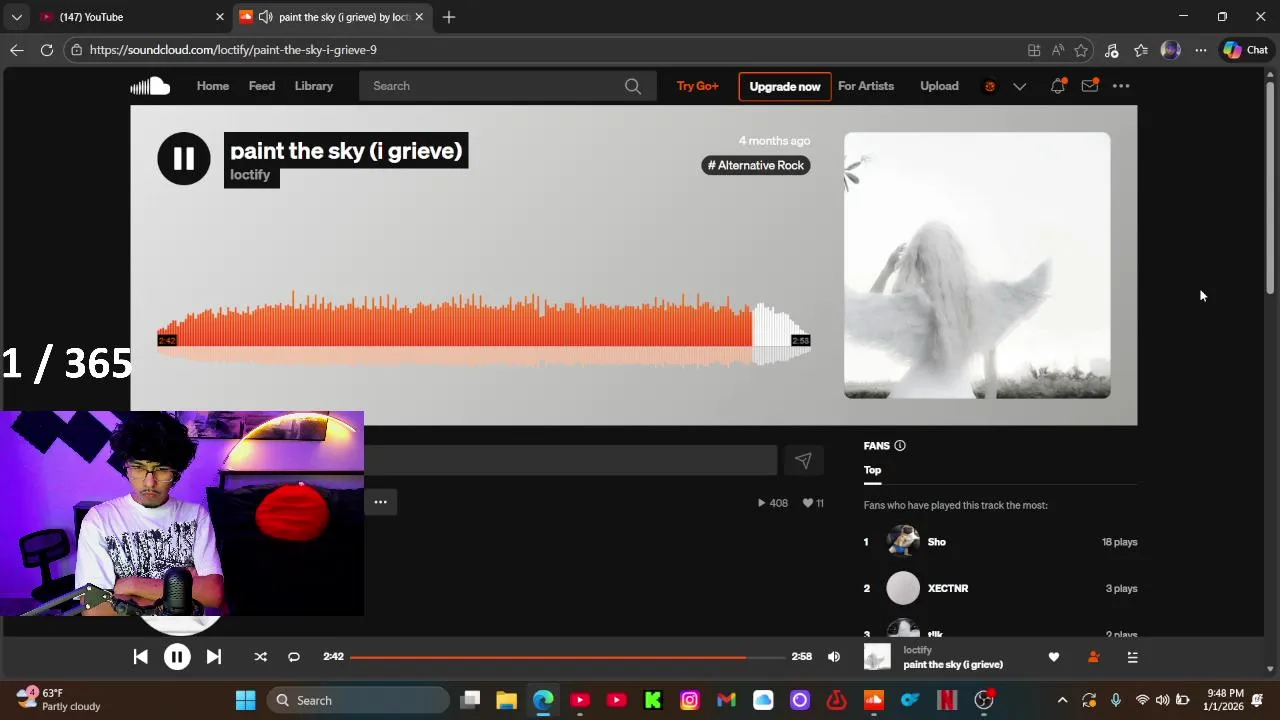The width and height of the screenshot is (1280, 720).
Task: Expand the tab search dropdown arrow
Action: coord(16,17)
